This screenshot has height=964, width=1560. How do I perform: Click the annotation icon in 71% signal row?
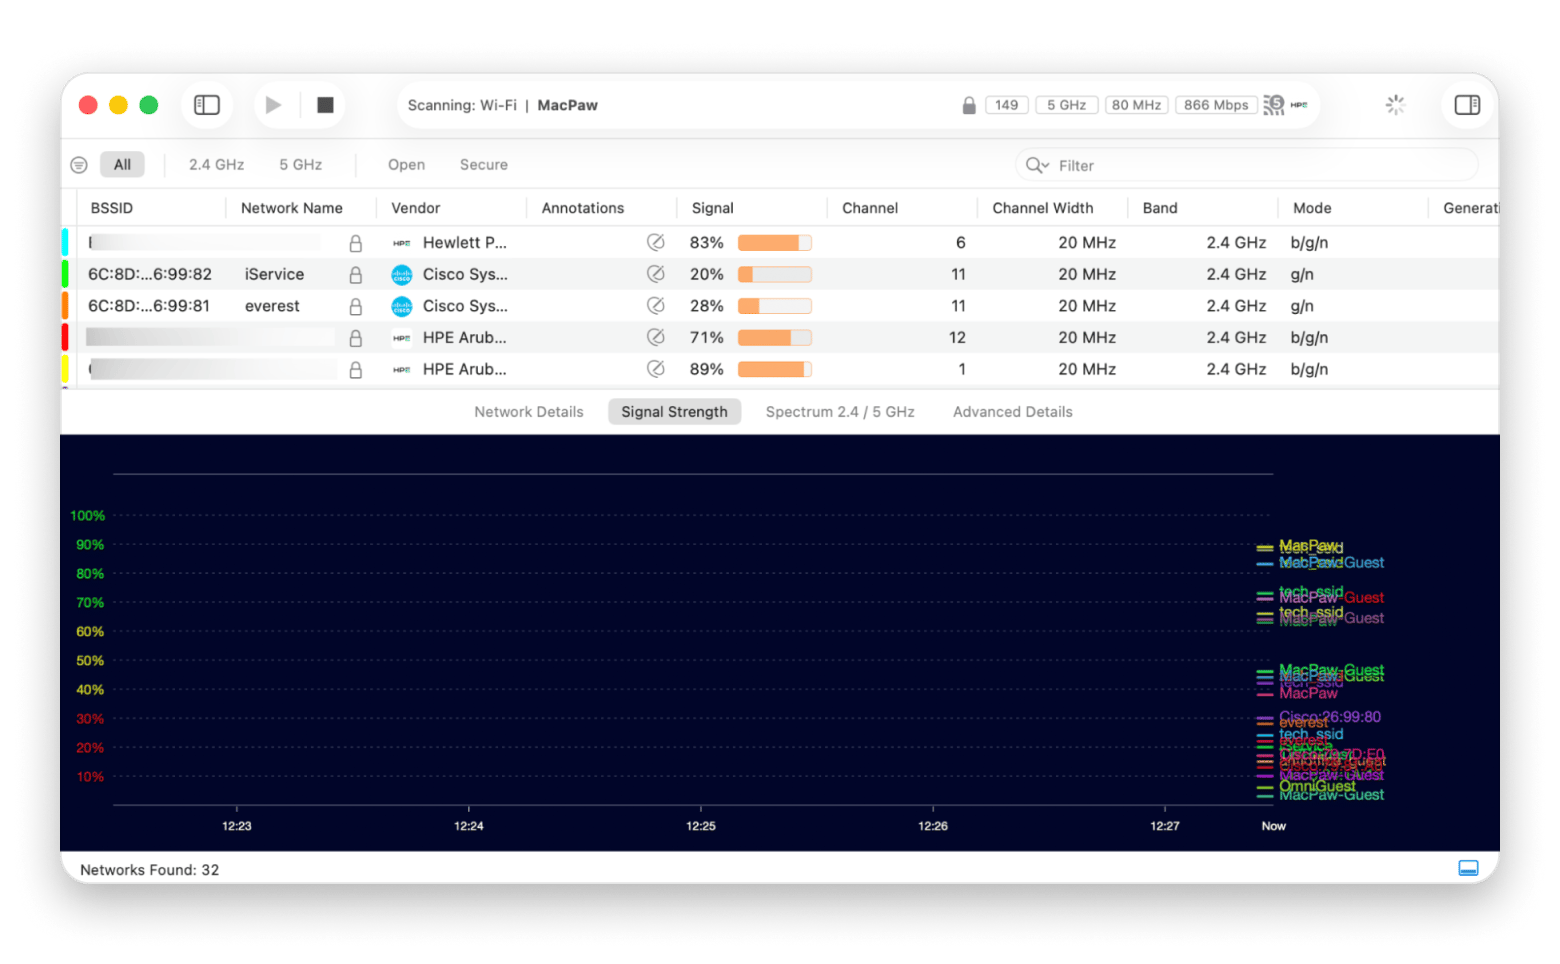click(x=656, y=337)
